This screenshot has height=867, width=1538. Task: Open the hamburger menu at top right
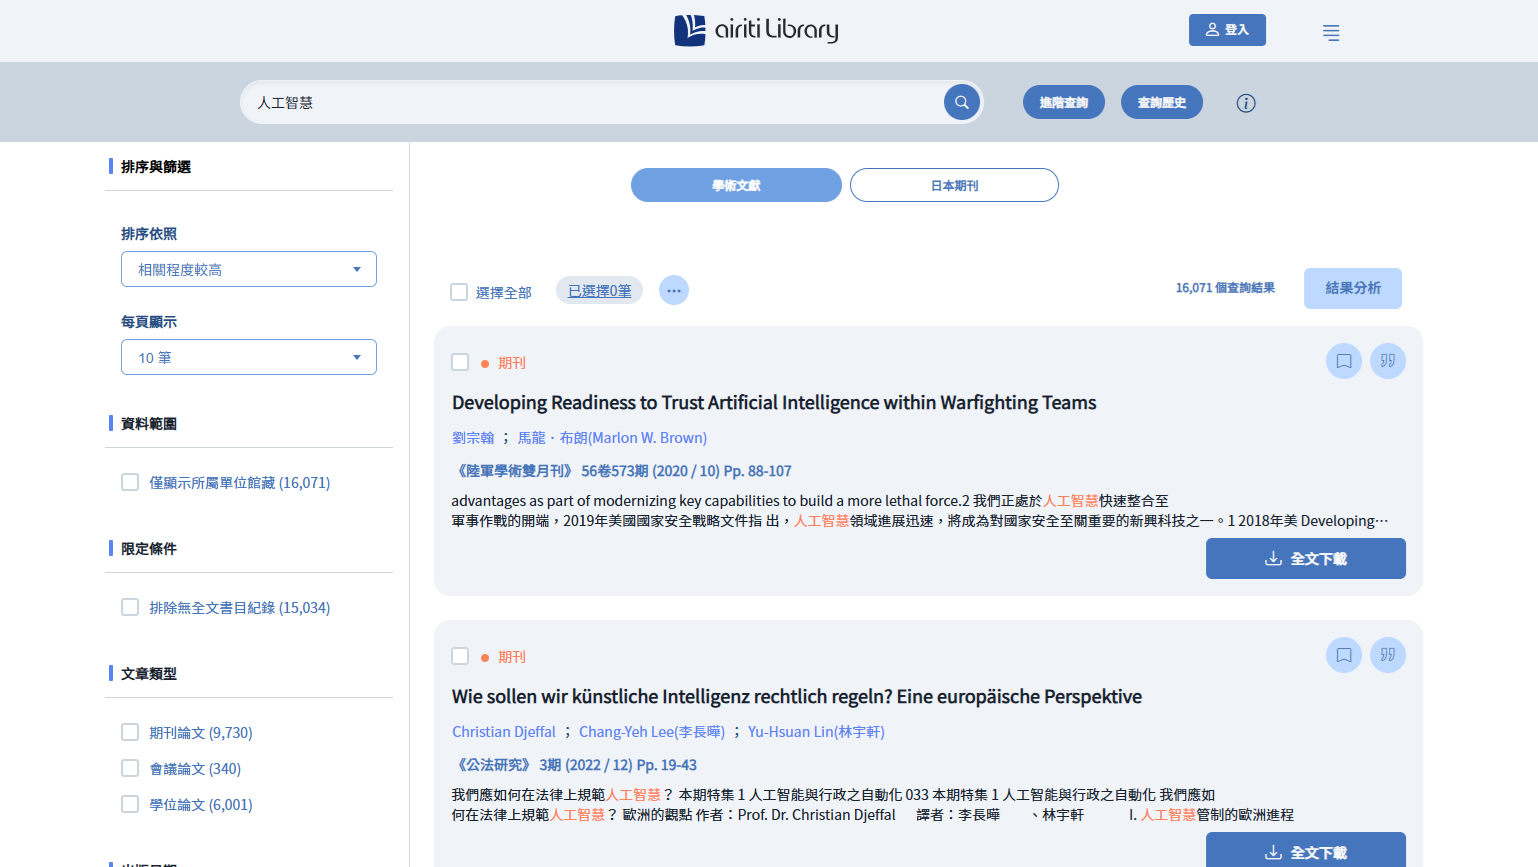tap(1331, 32)
